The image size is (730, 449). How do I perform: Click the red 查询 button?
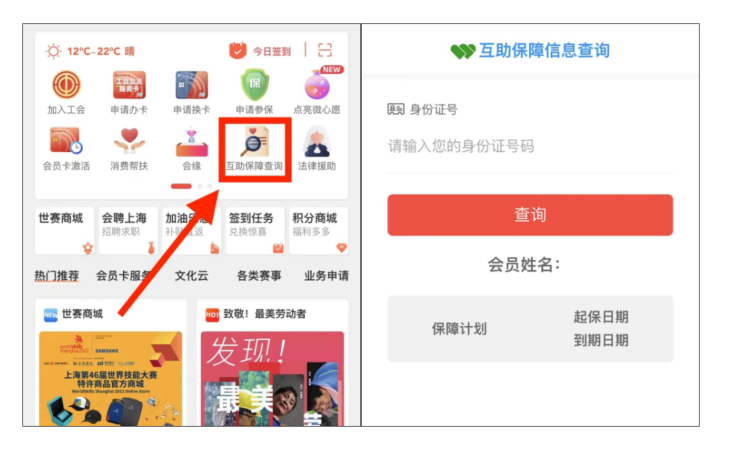tap(530, 215)
